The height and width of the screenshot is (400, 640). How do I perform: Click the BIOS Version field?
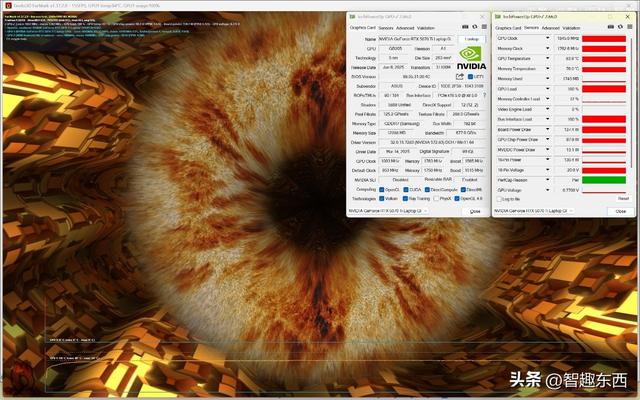416,77
